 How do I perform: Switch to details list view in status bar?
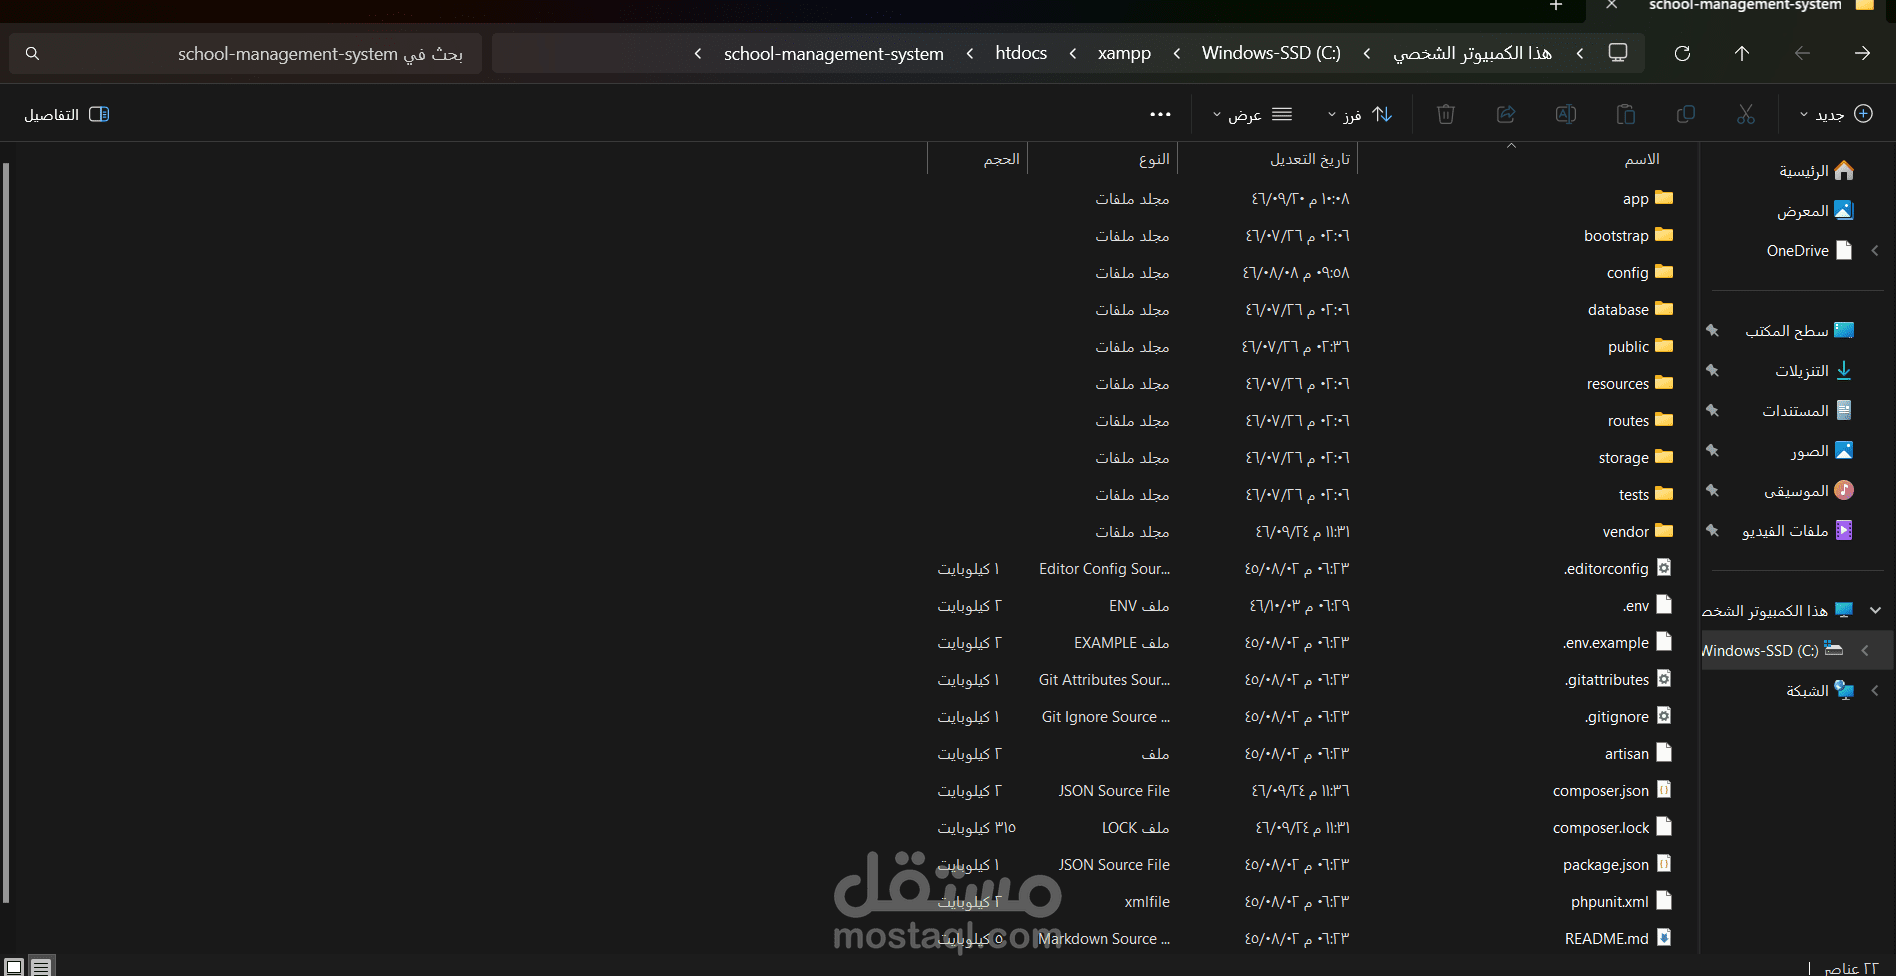(x=41, y=967)
